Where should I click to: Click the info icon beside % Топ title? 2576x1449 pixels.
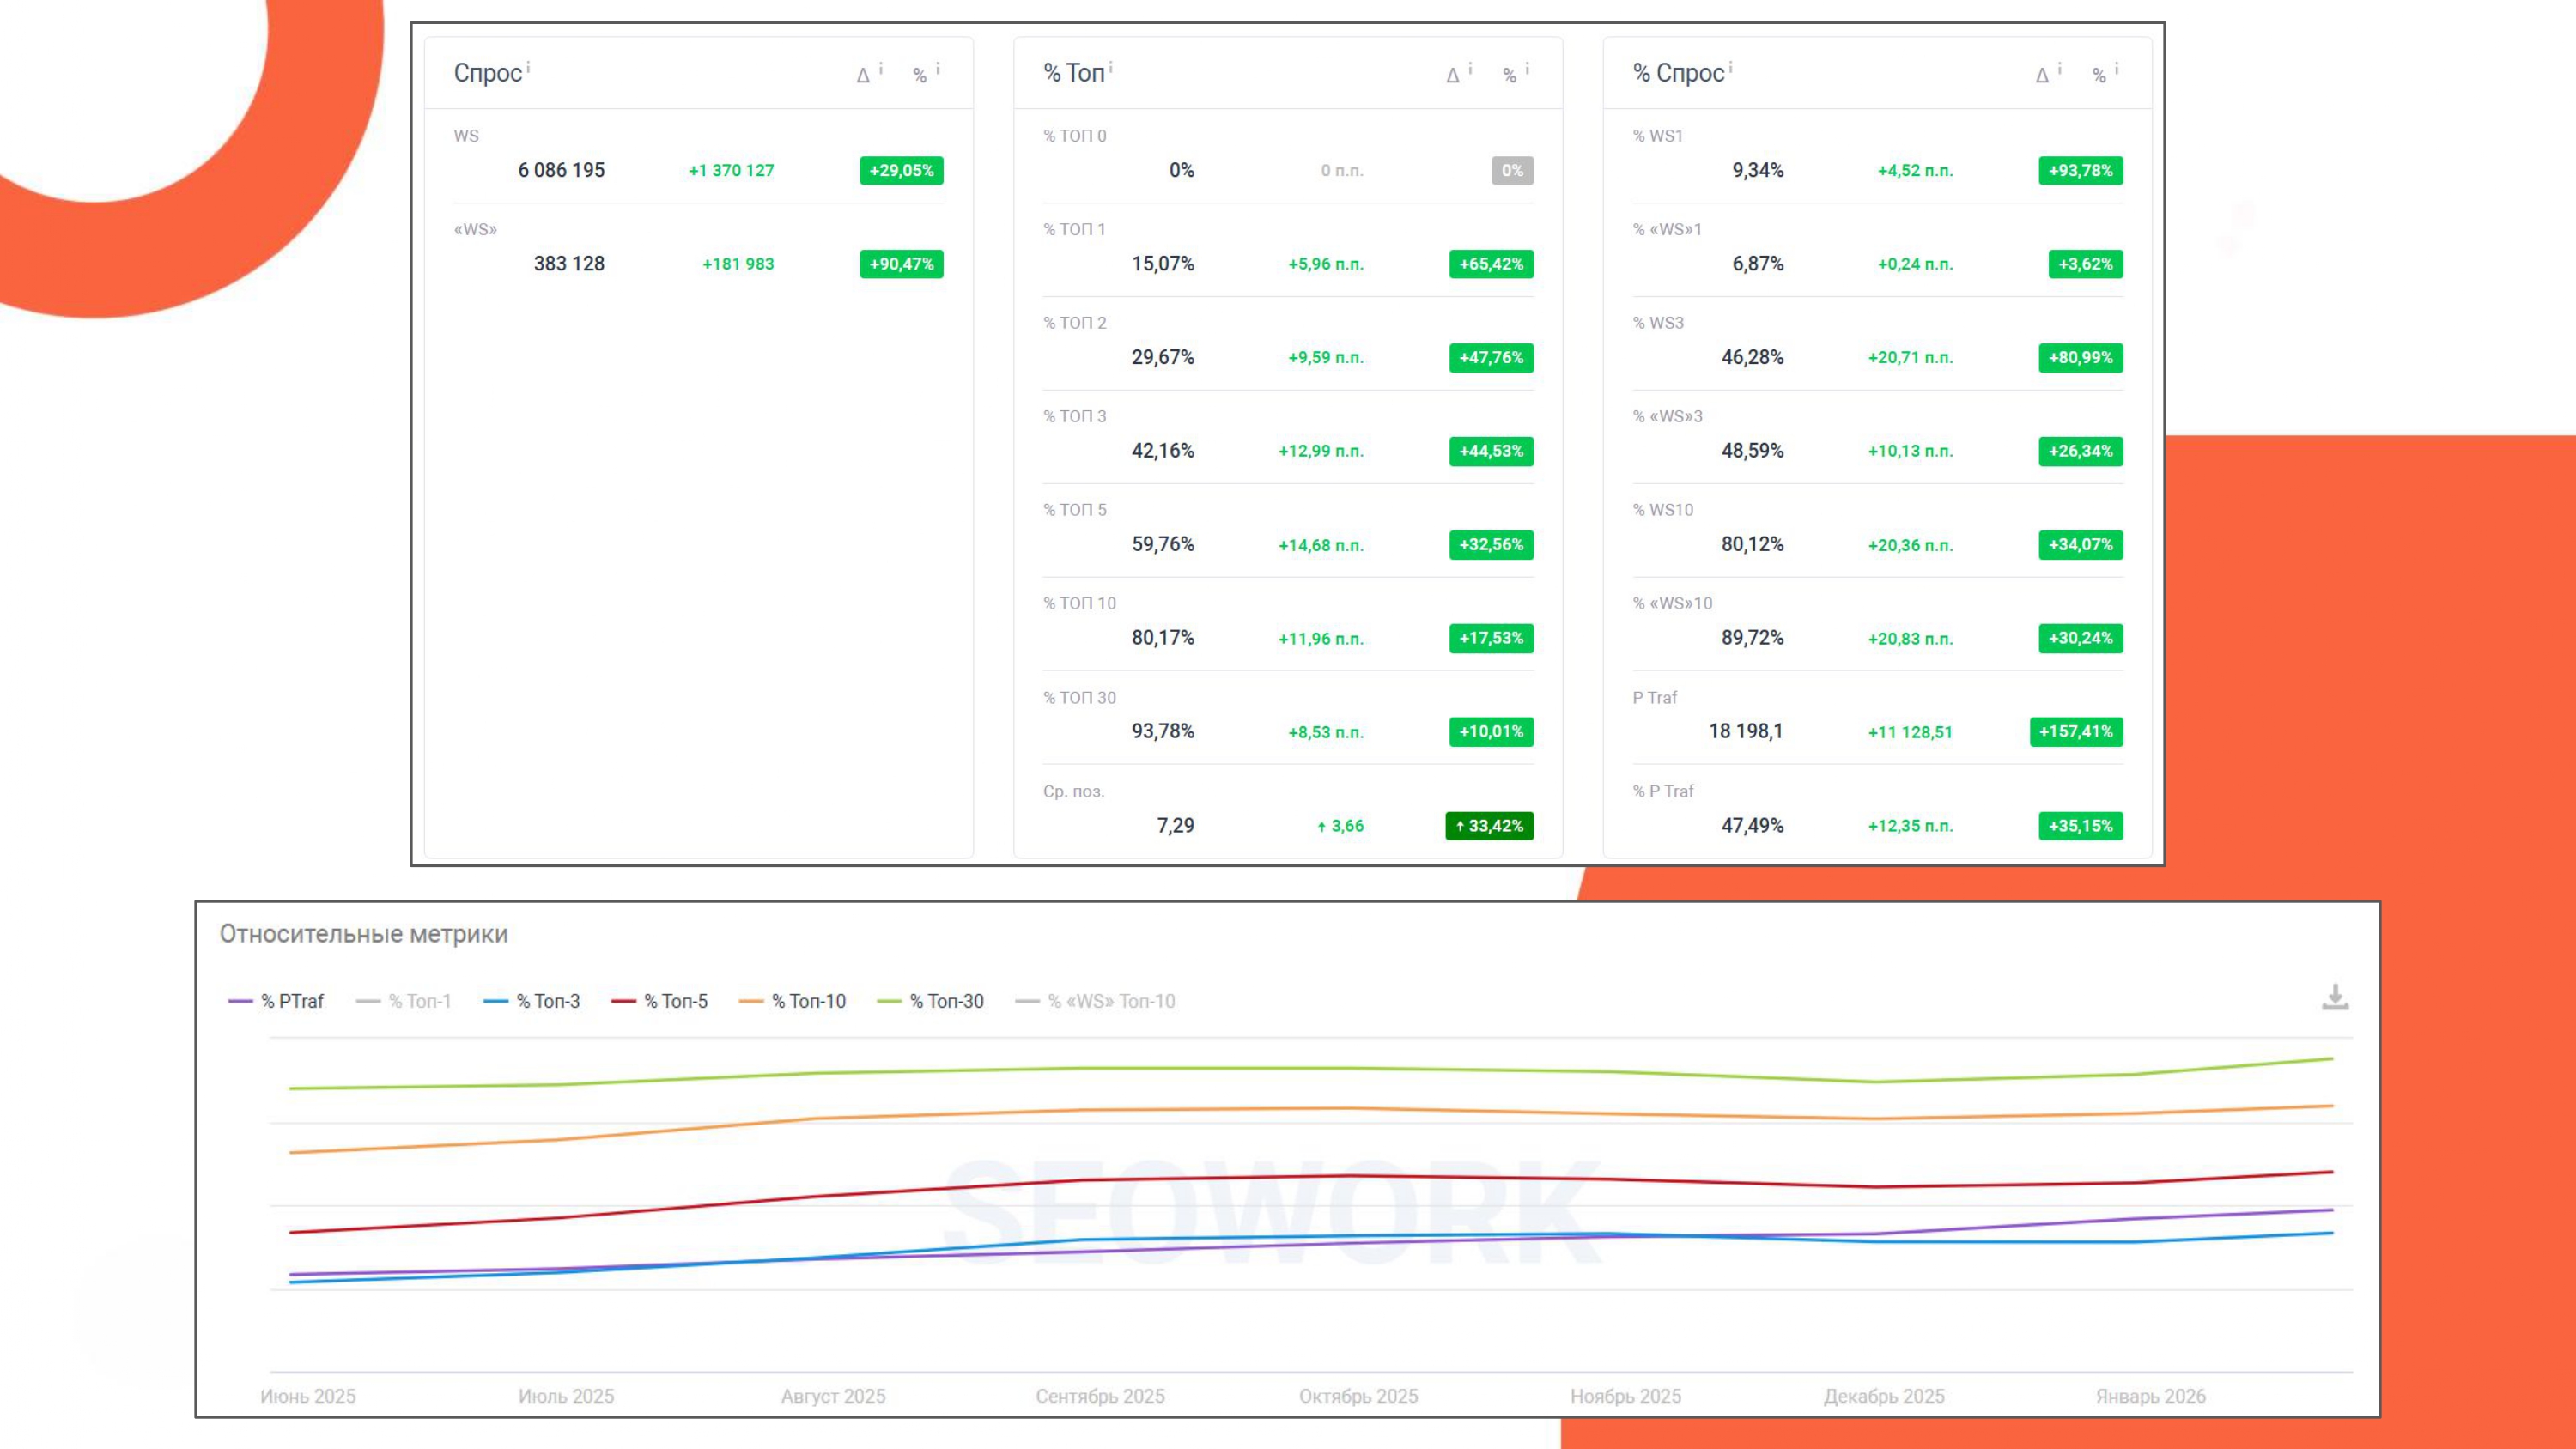[1110, 67]
